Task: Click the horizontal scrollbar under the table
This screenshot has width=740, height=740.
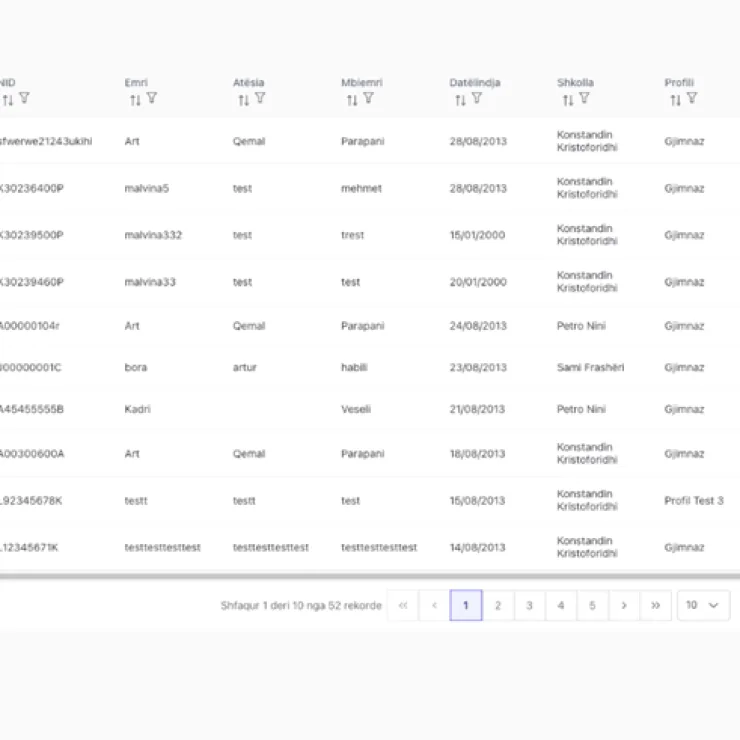Action: click(x=370, y=576)
